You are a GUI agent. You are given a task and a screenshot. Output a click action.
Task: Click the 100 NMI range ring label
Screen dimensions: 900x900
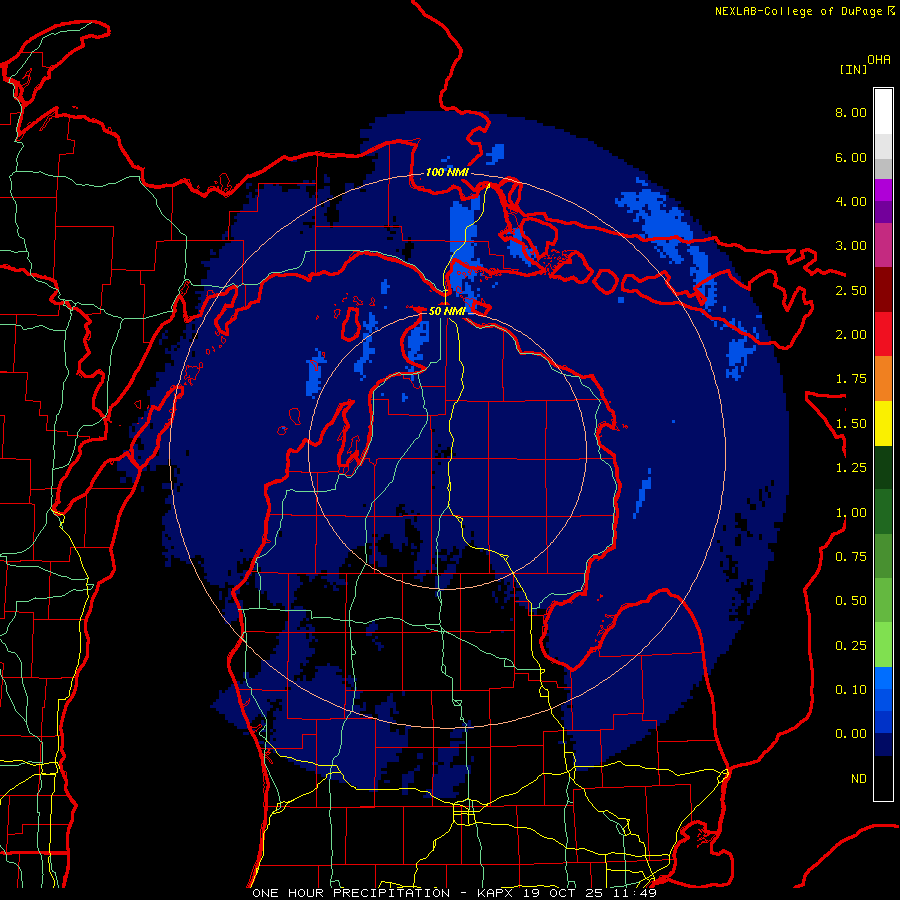coord(447,172)
